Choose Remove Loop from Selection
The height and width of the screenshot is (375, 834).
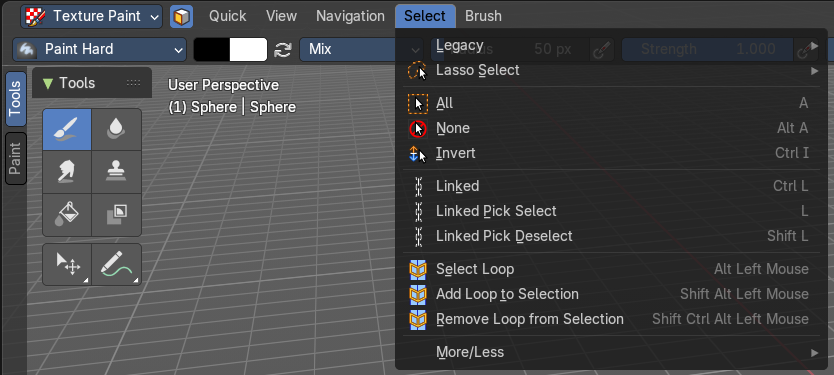pyautogui.click(x=612, y=319)
